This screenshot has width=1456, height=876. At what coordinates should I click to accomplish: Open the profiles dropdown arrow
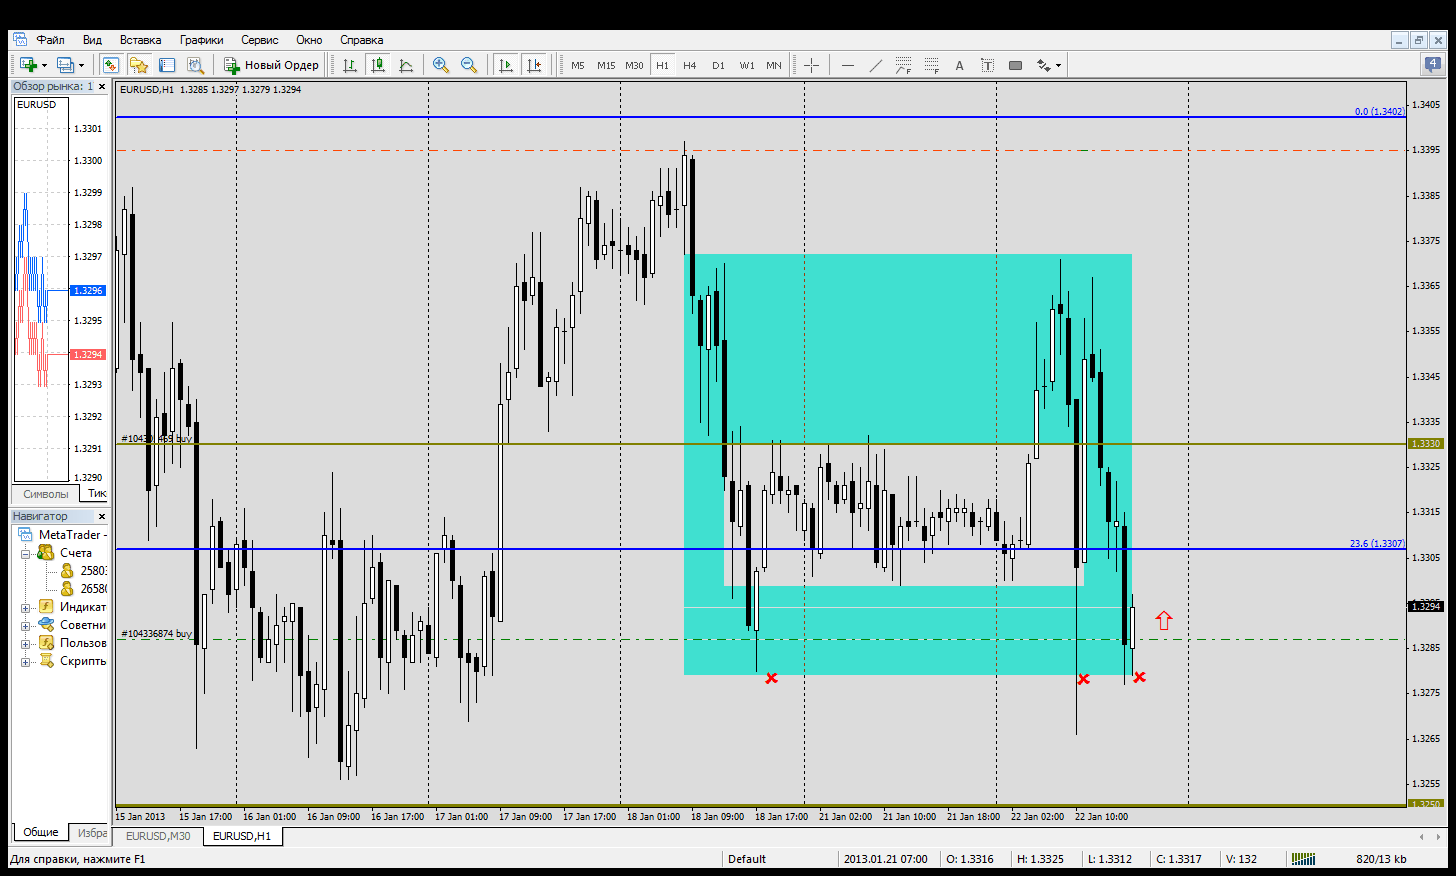81,65
